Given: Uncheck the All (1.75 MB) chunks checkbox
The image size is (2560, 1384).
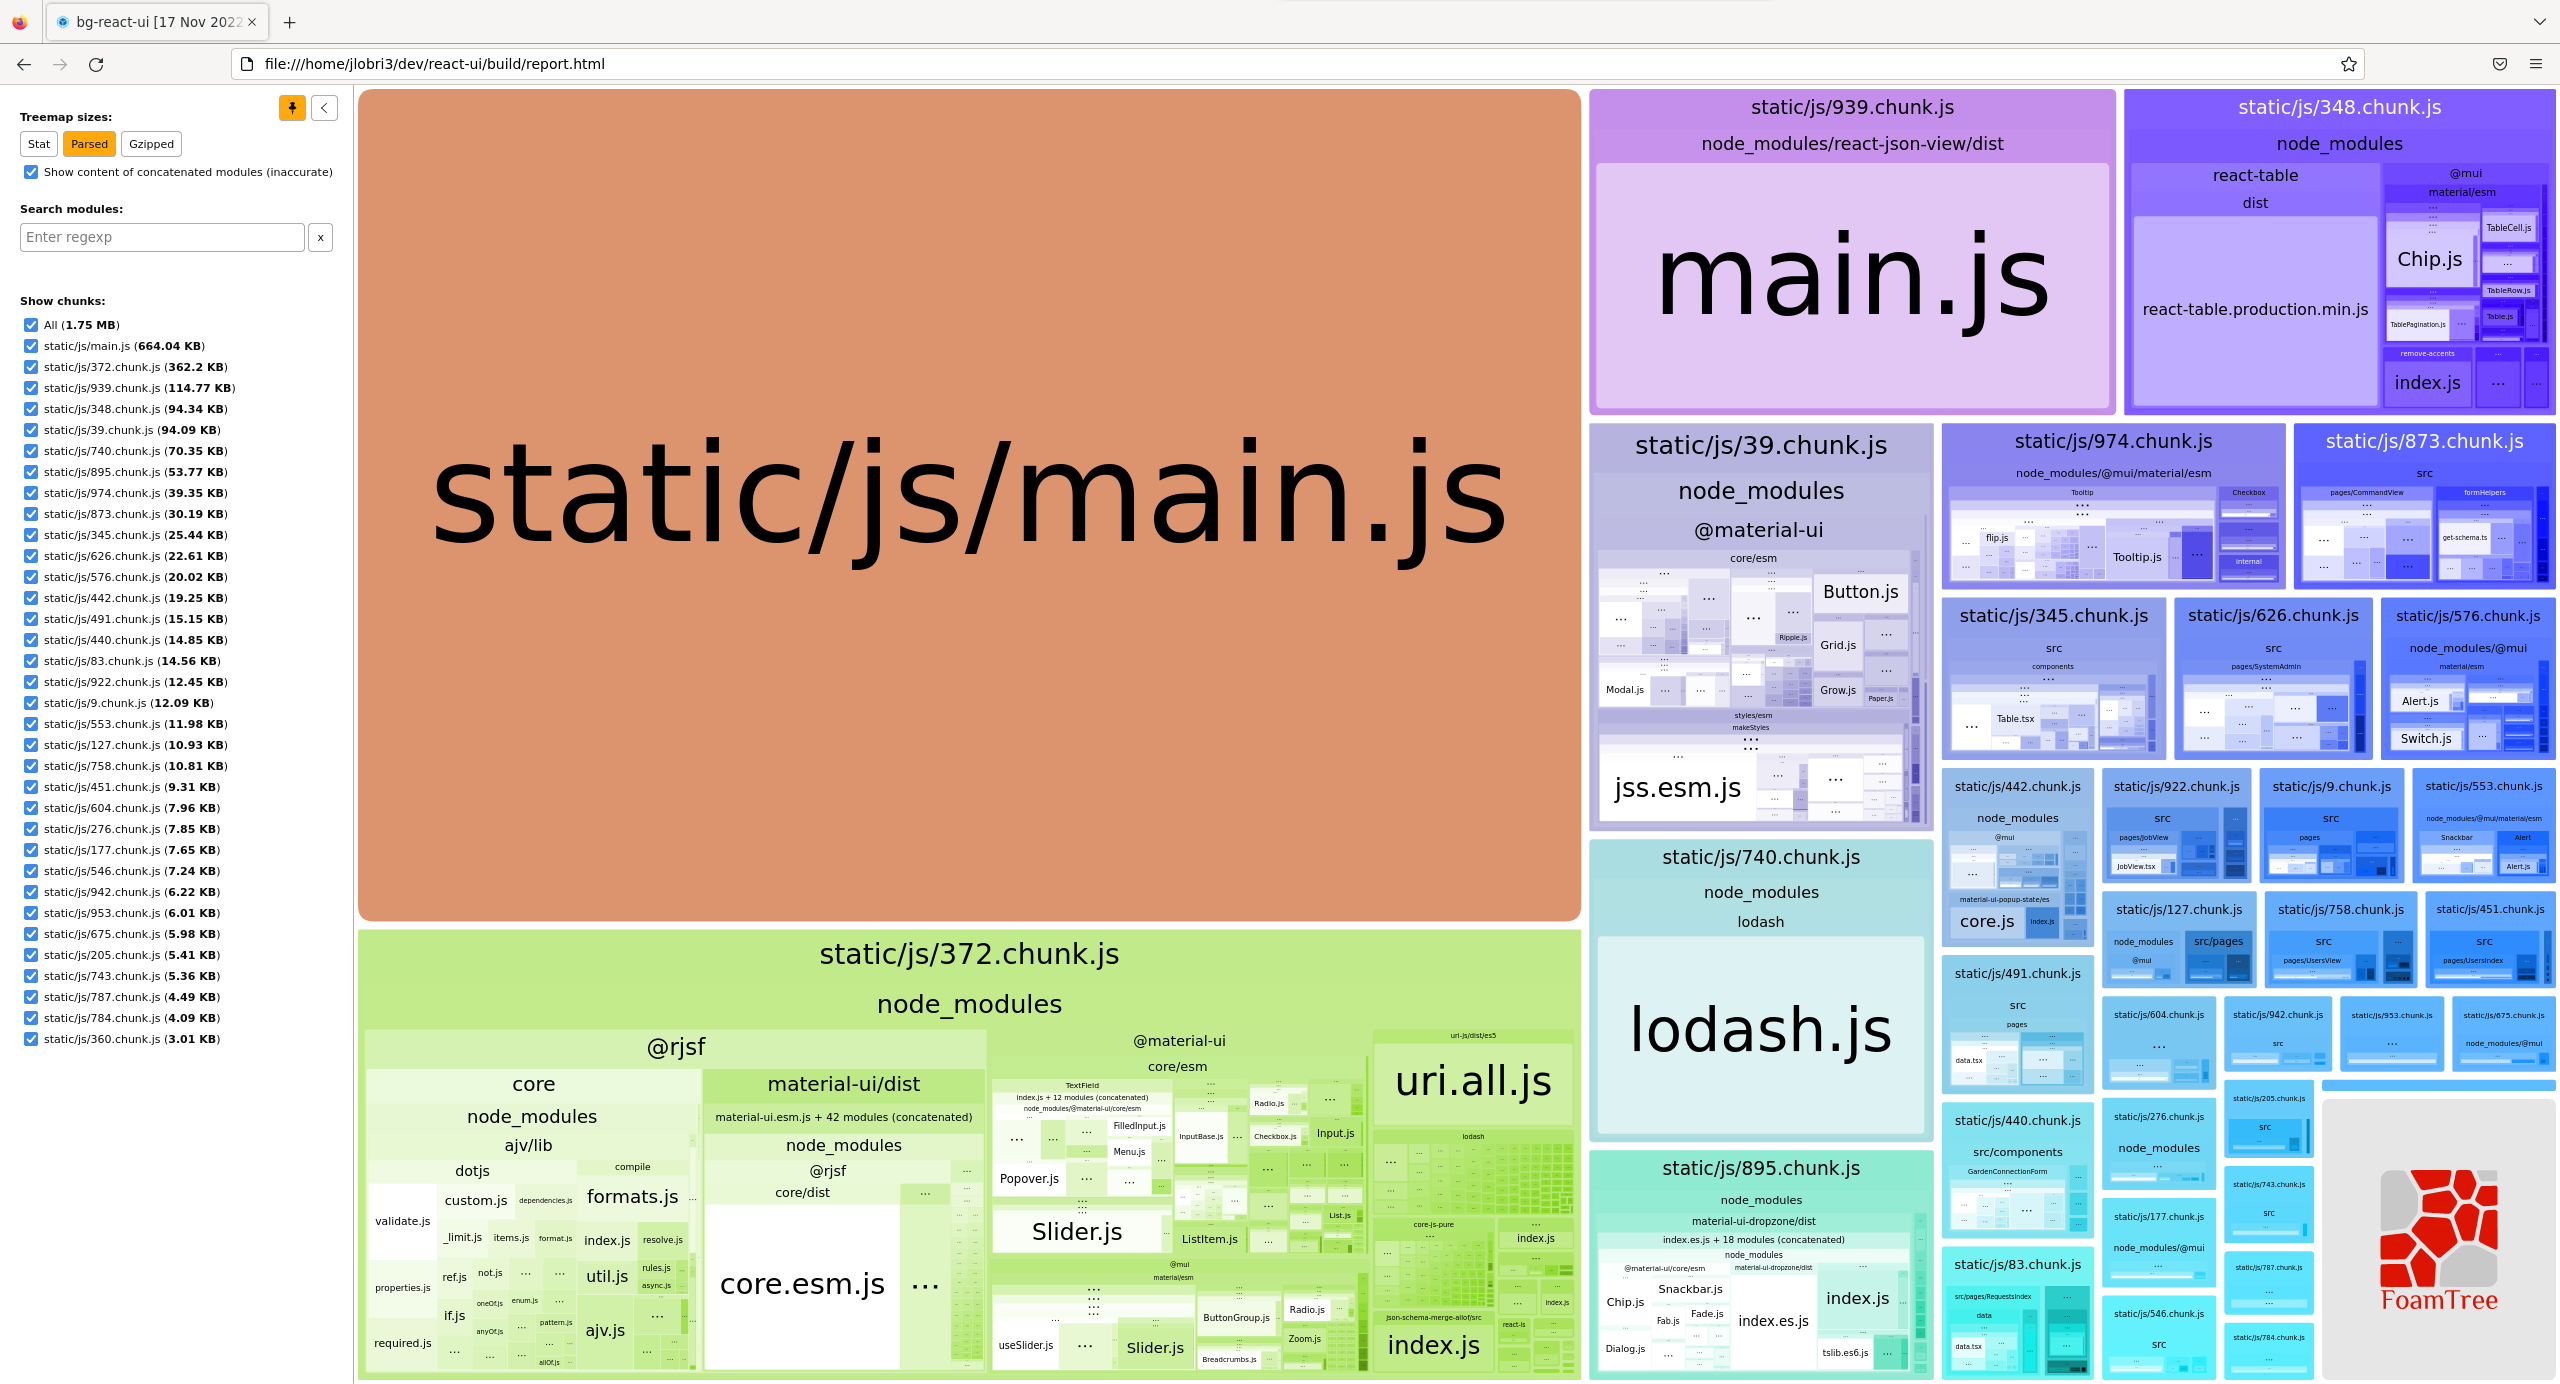Looking at the screenshot, I should pos(31,325).
